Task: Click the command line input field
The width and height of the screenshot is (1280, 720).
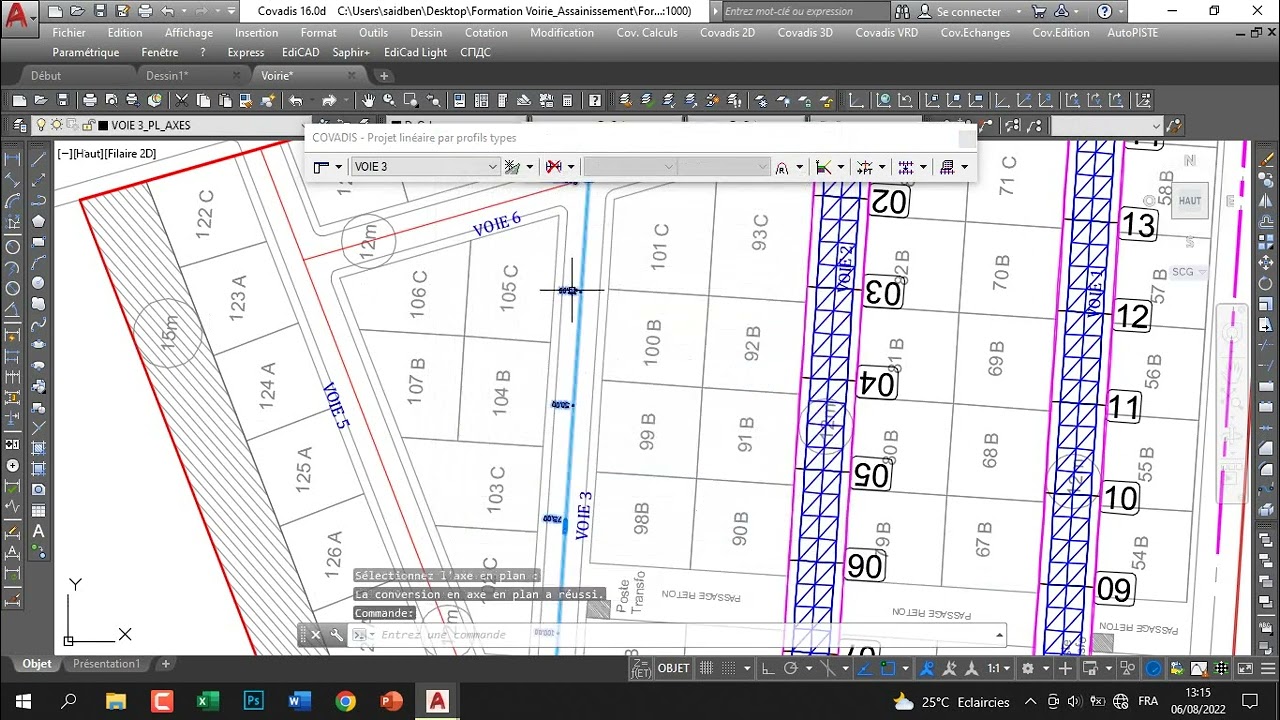Action: (680, 635)
